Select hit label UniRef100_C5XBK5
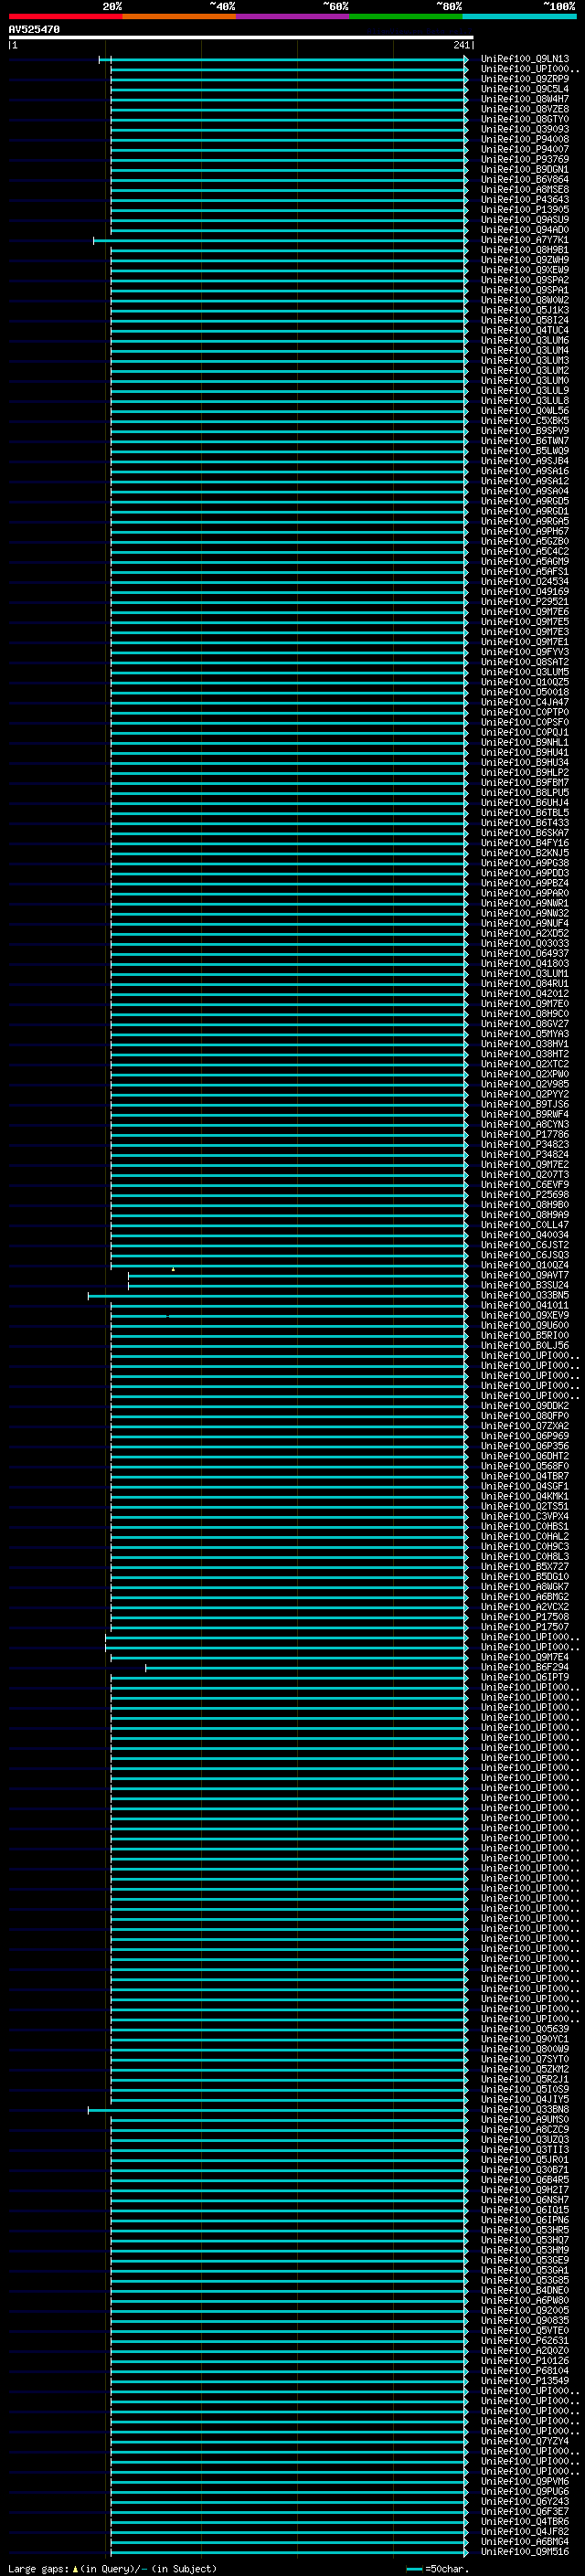 (525, 421)
